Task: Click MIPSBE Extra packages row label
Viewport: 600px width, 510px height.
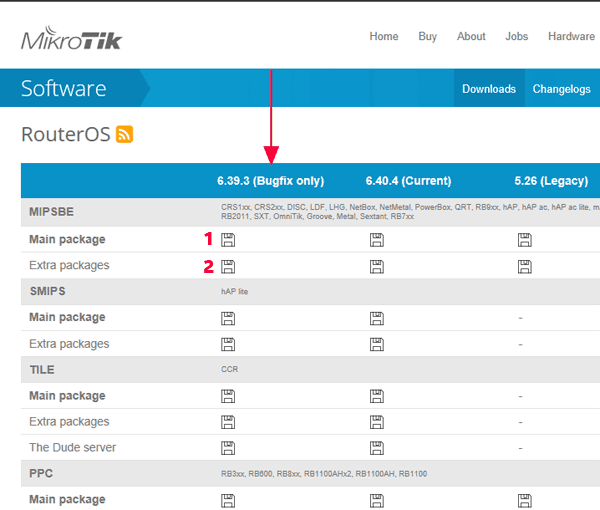Action: tap(69, 265)
